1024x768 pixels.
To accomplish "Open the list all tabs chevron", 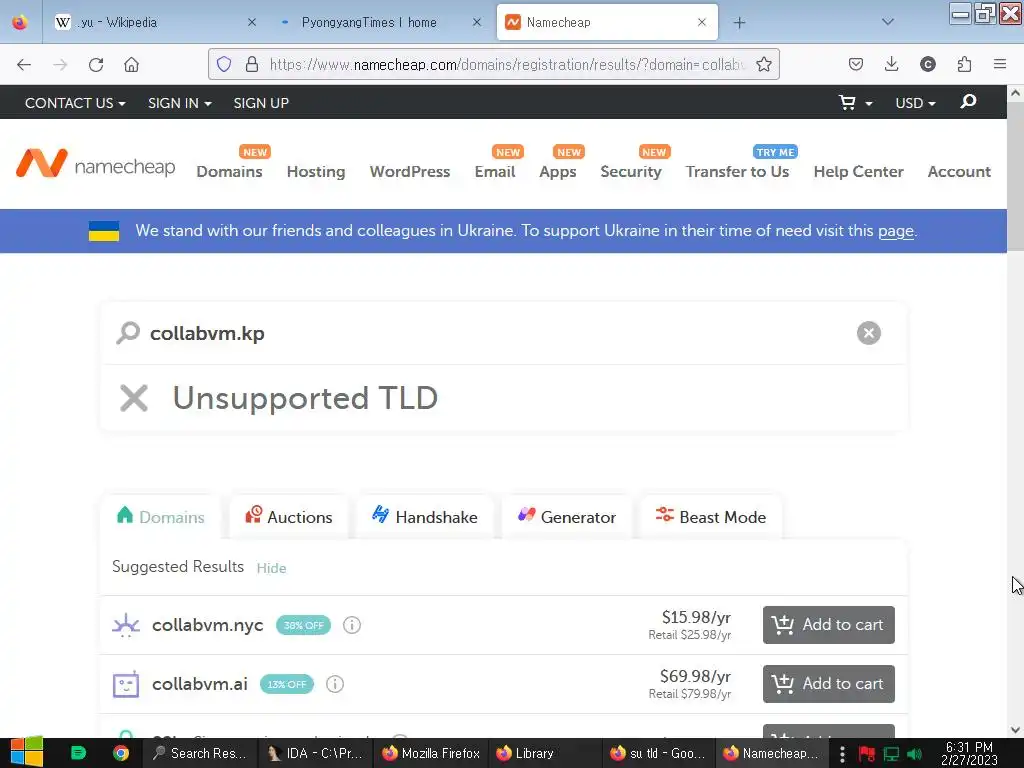I will [x=888, y=22].
